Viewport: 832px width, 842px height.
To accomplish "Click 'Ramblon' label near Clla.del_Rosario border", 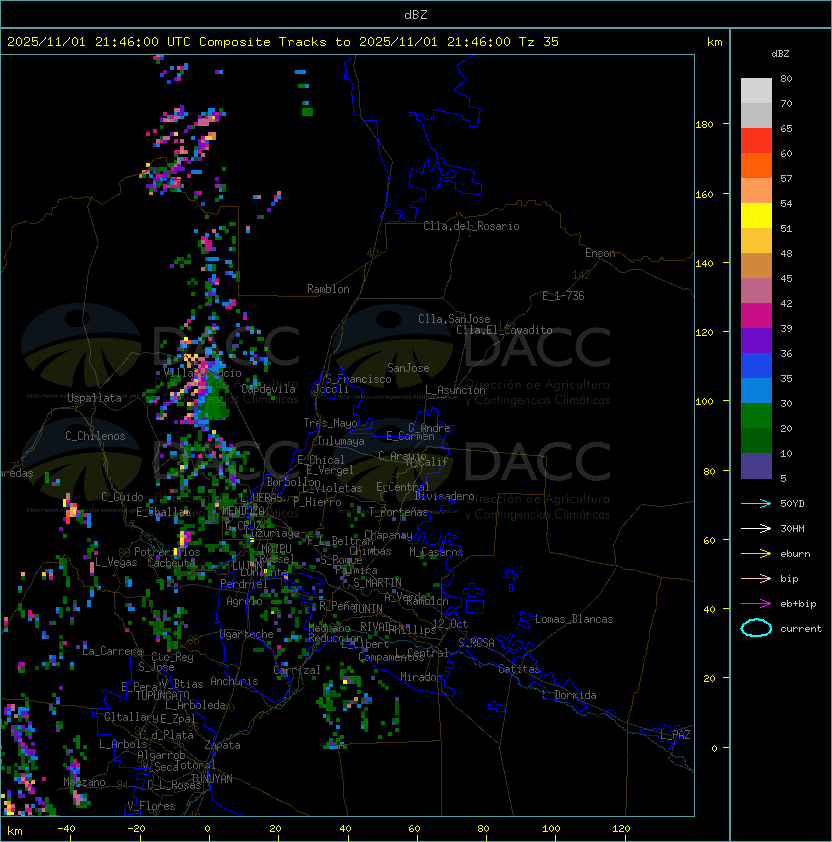I will pyautogui.click(x=328, y=289).
